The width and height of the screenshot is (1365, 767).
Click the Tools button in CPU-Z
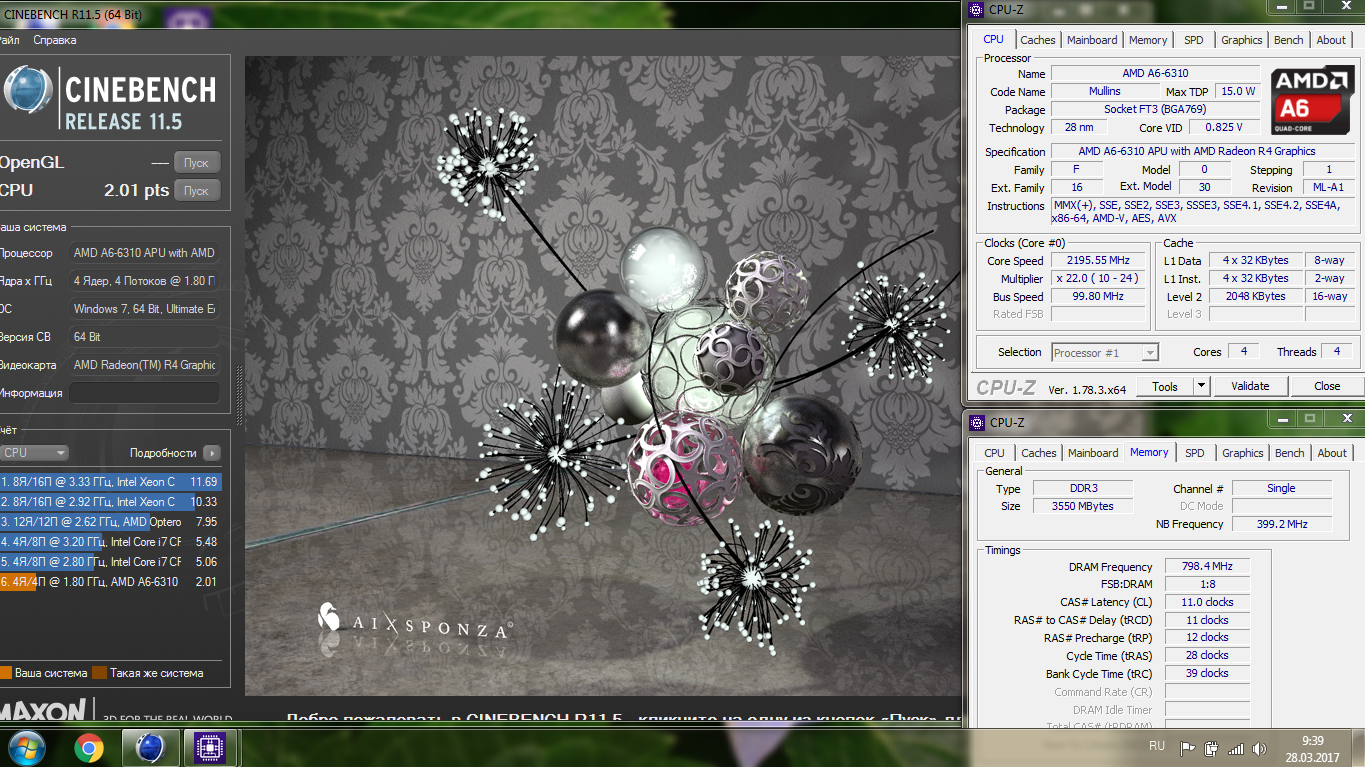point(1165,386)
